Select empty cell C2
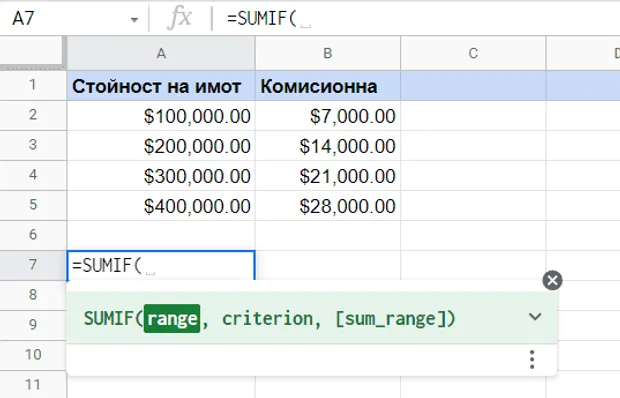Viewport: 620px width, 398px height. coord(473,115)
